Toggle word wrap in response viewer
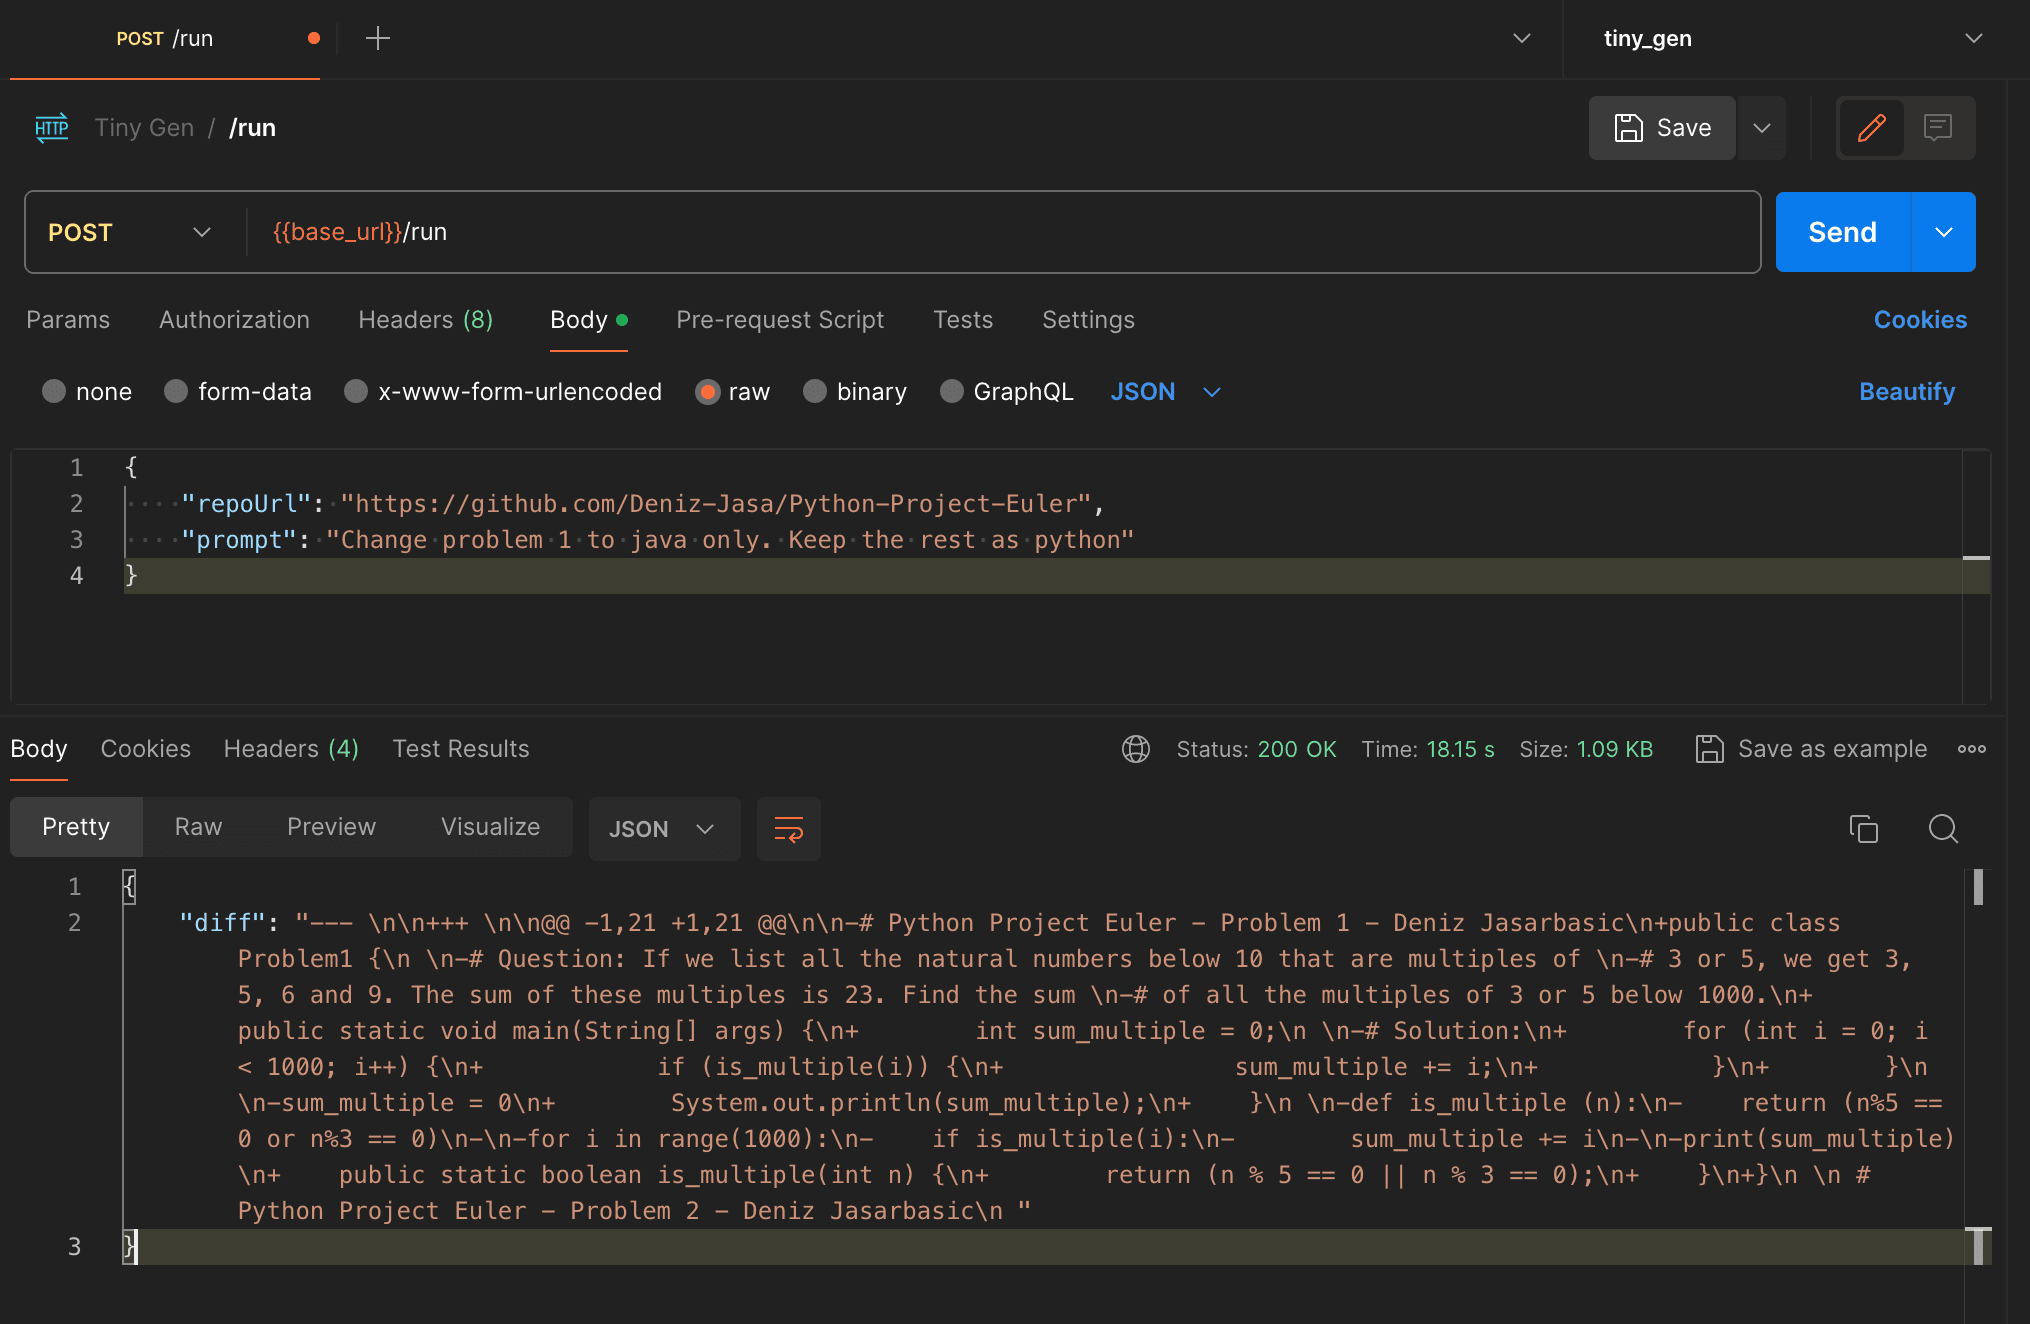 789,829
